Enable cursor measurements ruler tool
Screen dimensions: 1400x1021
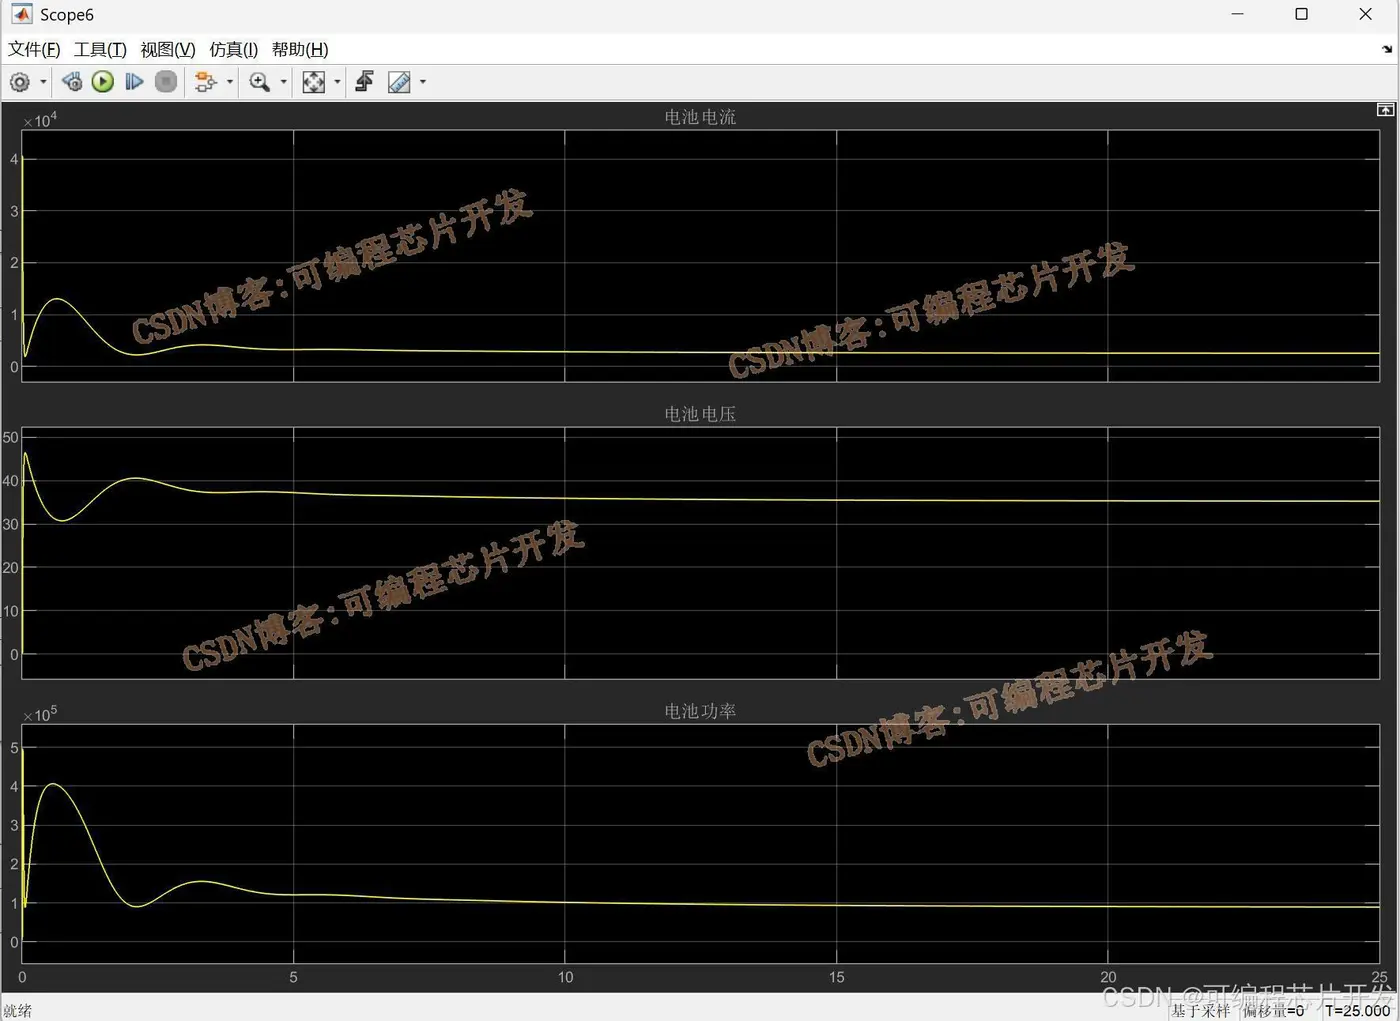tap(399, 82)
